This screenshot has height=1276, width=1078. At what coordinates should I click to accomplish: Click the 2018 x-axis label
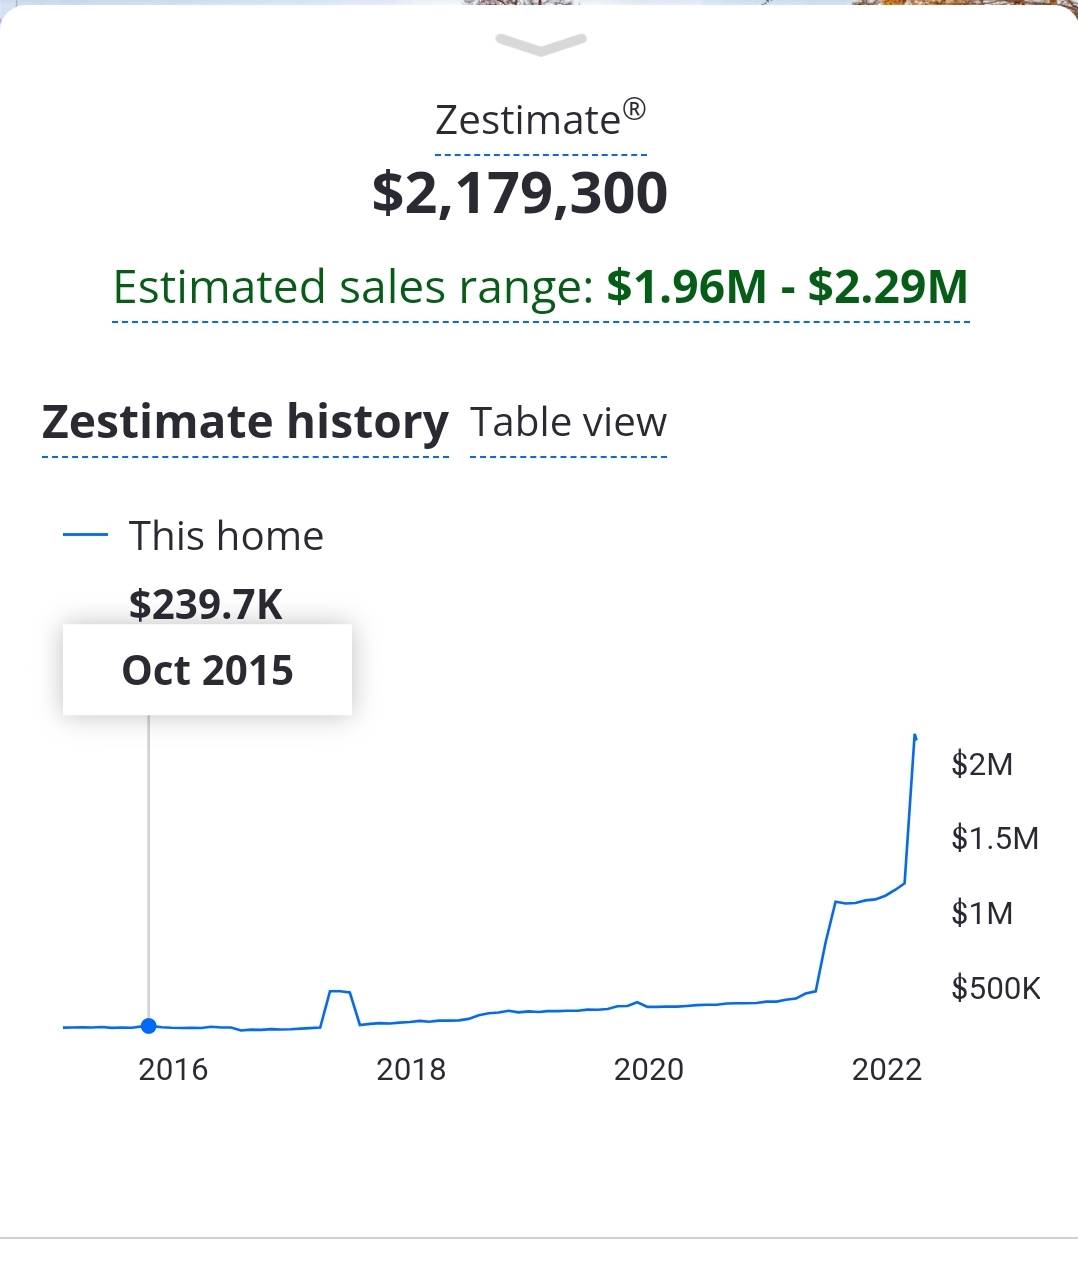411,1069
